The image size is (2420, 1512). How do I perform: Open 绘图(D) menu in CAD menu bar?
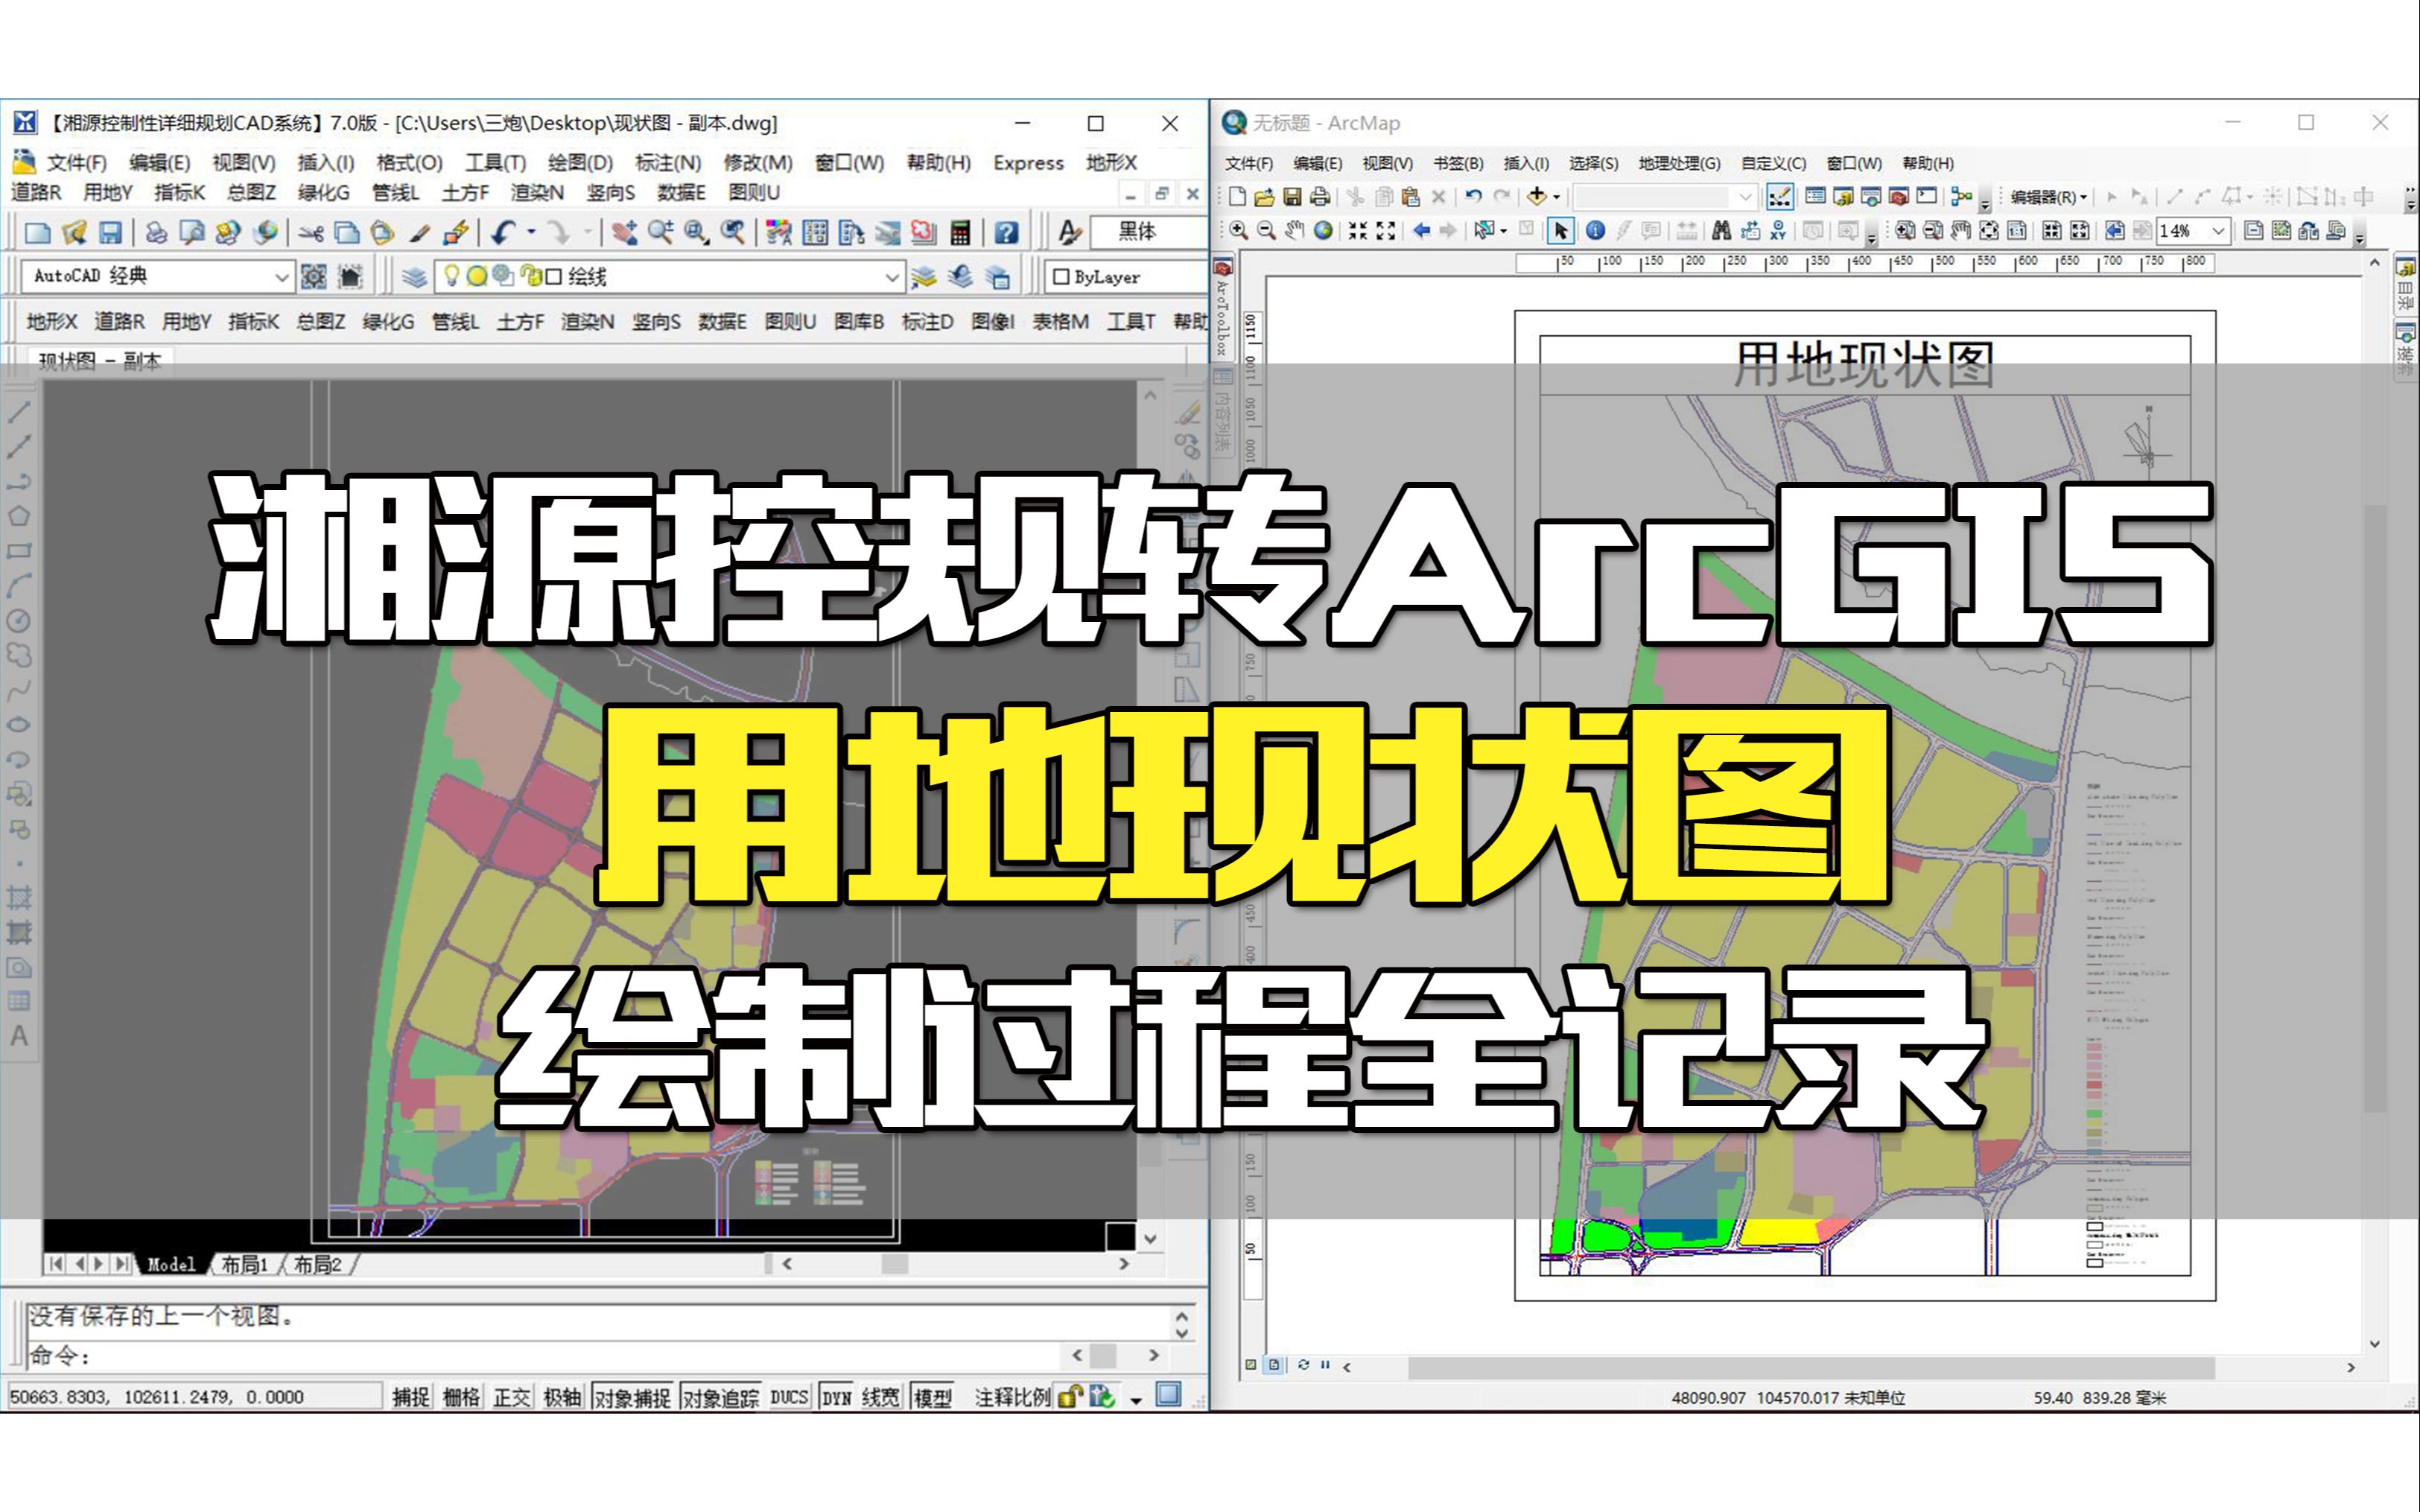coord(580,162)
